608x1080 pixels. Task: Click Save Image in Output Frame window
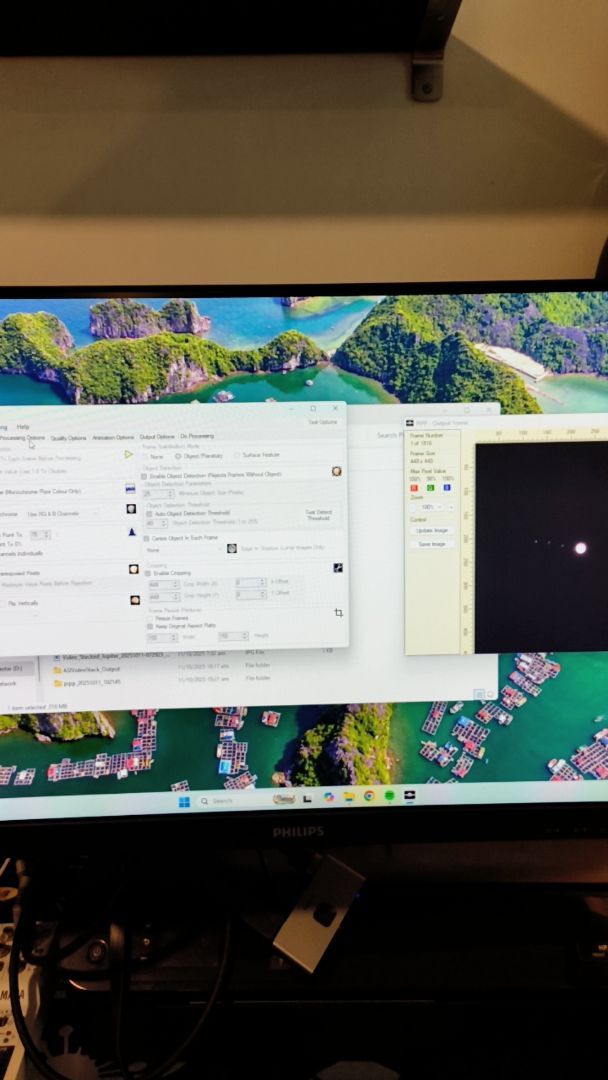coord(432,544)
